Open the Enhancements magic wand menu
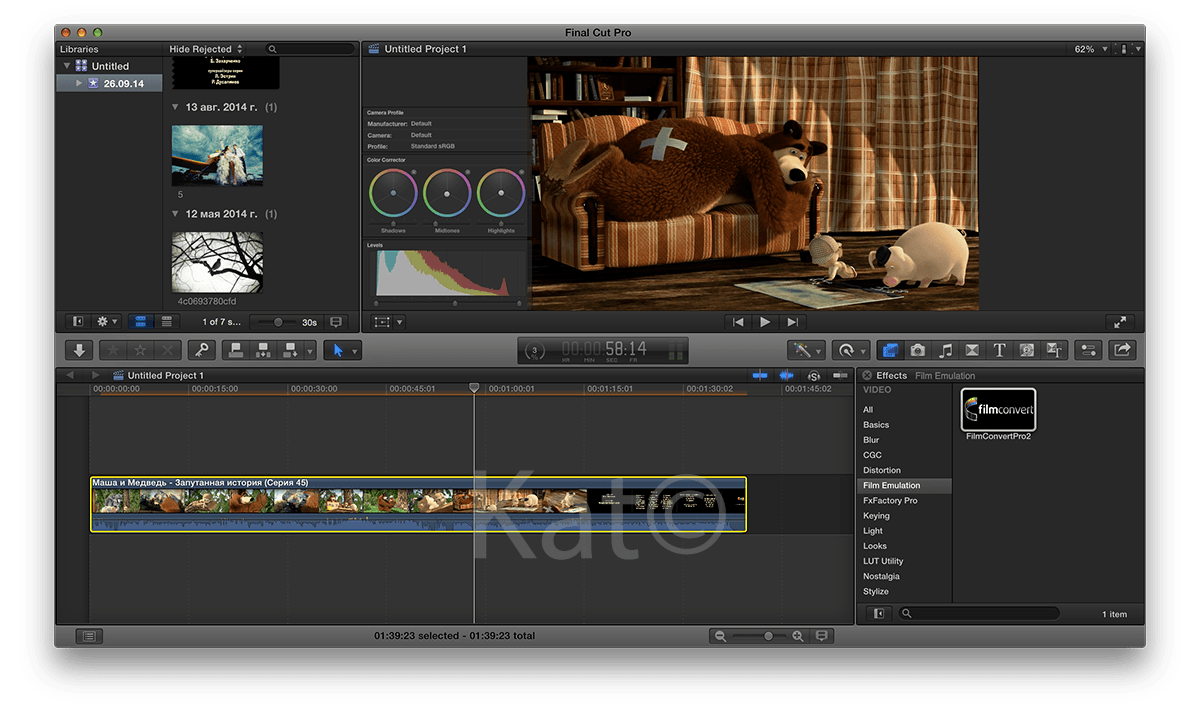 [x=804, y=350]
